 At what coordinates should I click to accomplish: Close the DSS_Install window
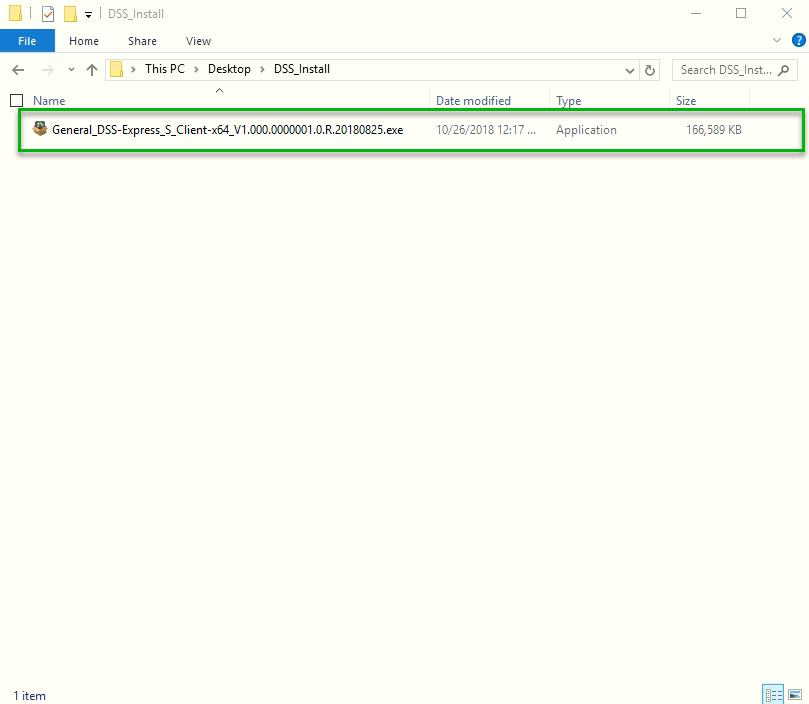786,13
